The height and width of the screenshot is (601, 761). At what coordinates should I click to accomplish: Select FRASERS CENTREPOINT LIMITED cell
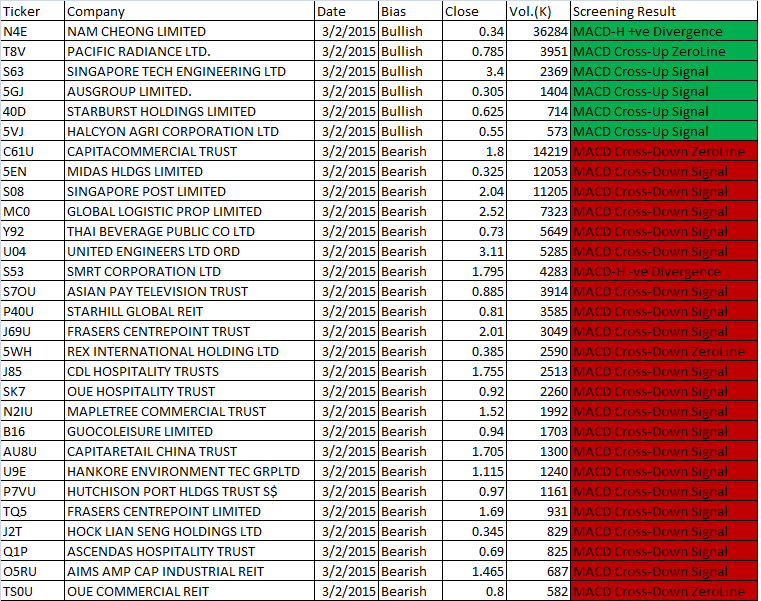click(189, 511)
